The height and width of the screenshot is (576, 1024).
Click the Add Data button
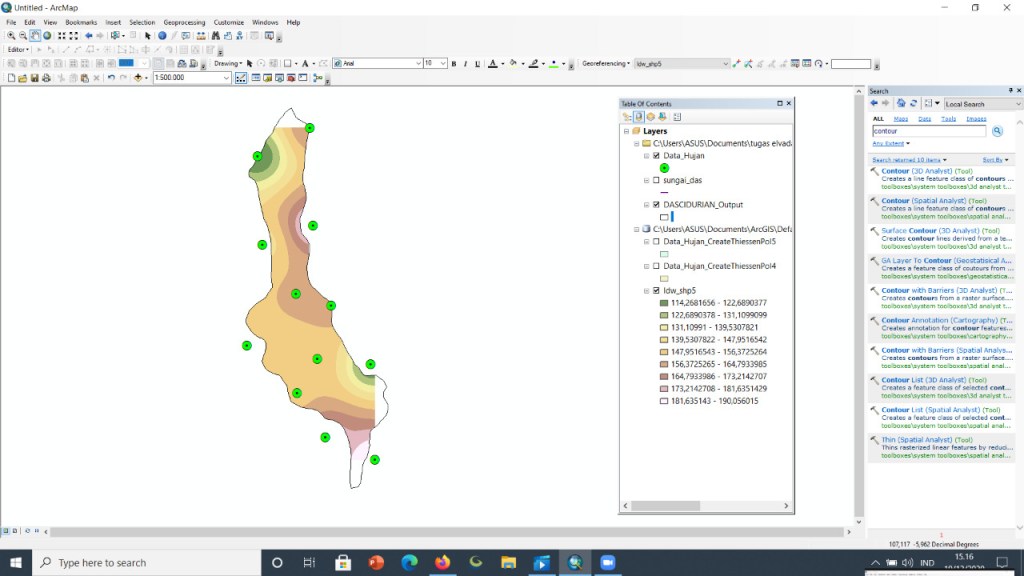coord(138,78)
